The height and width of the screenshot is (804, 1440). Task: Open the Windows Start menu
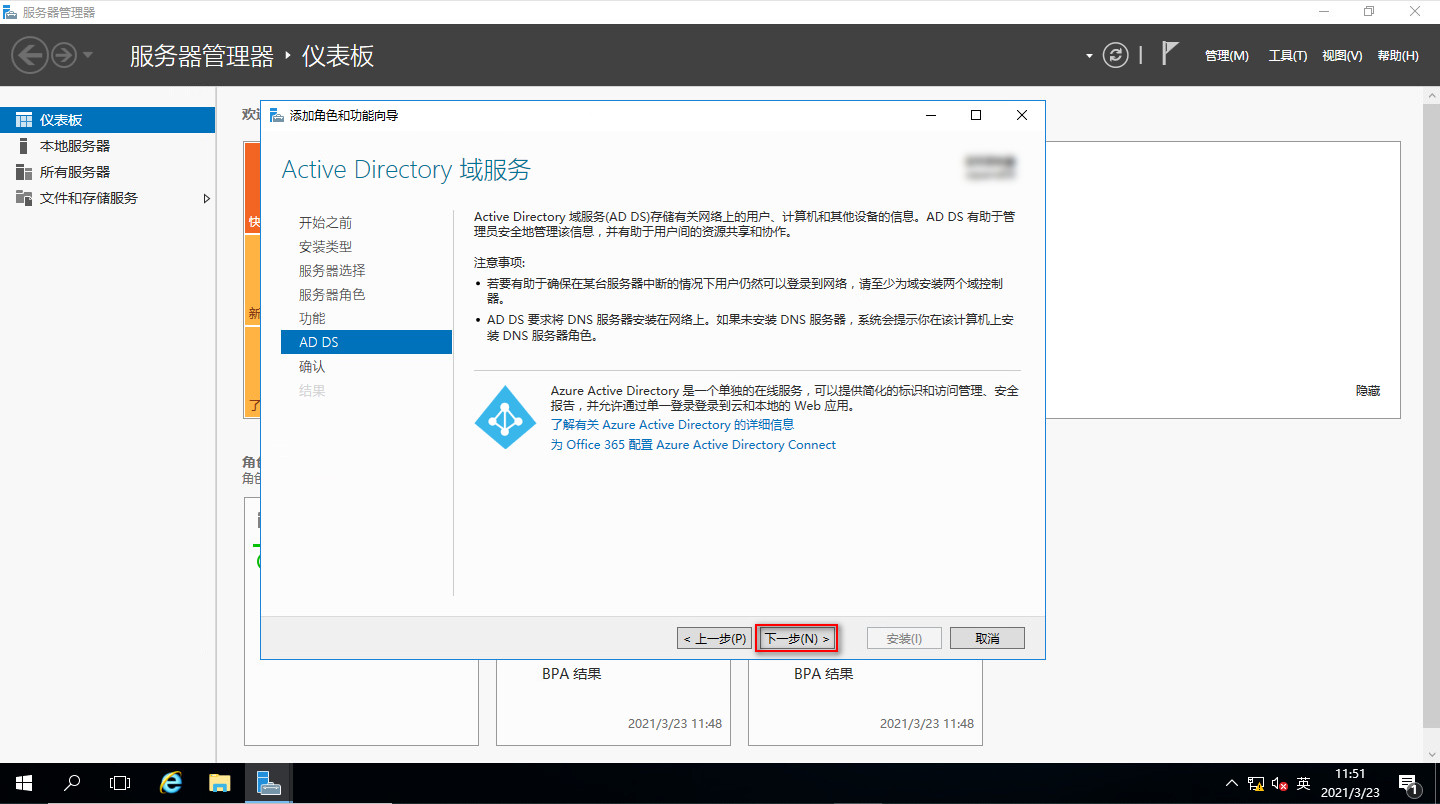click(24, 783)
